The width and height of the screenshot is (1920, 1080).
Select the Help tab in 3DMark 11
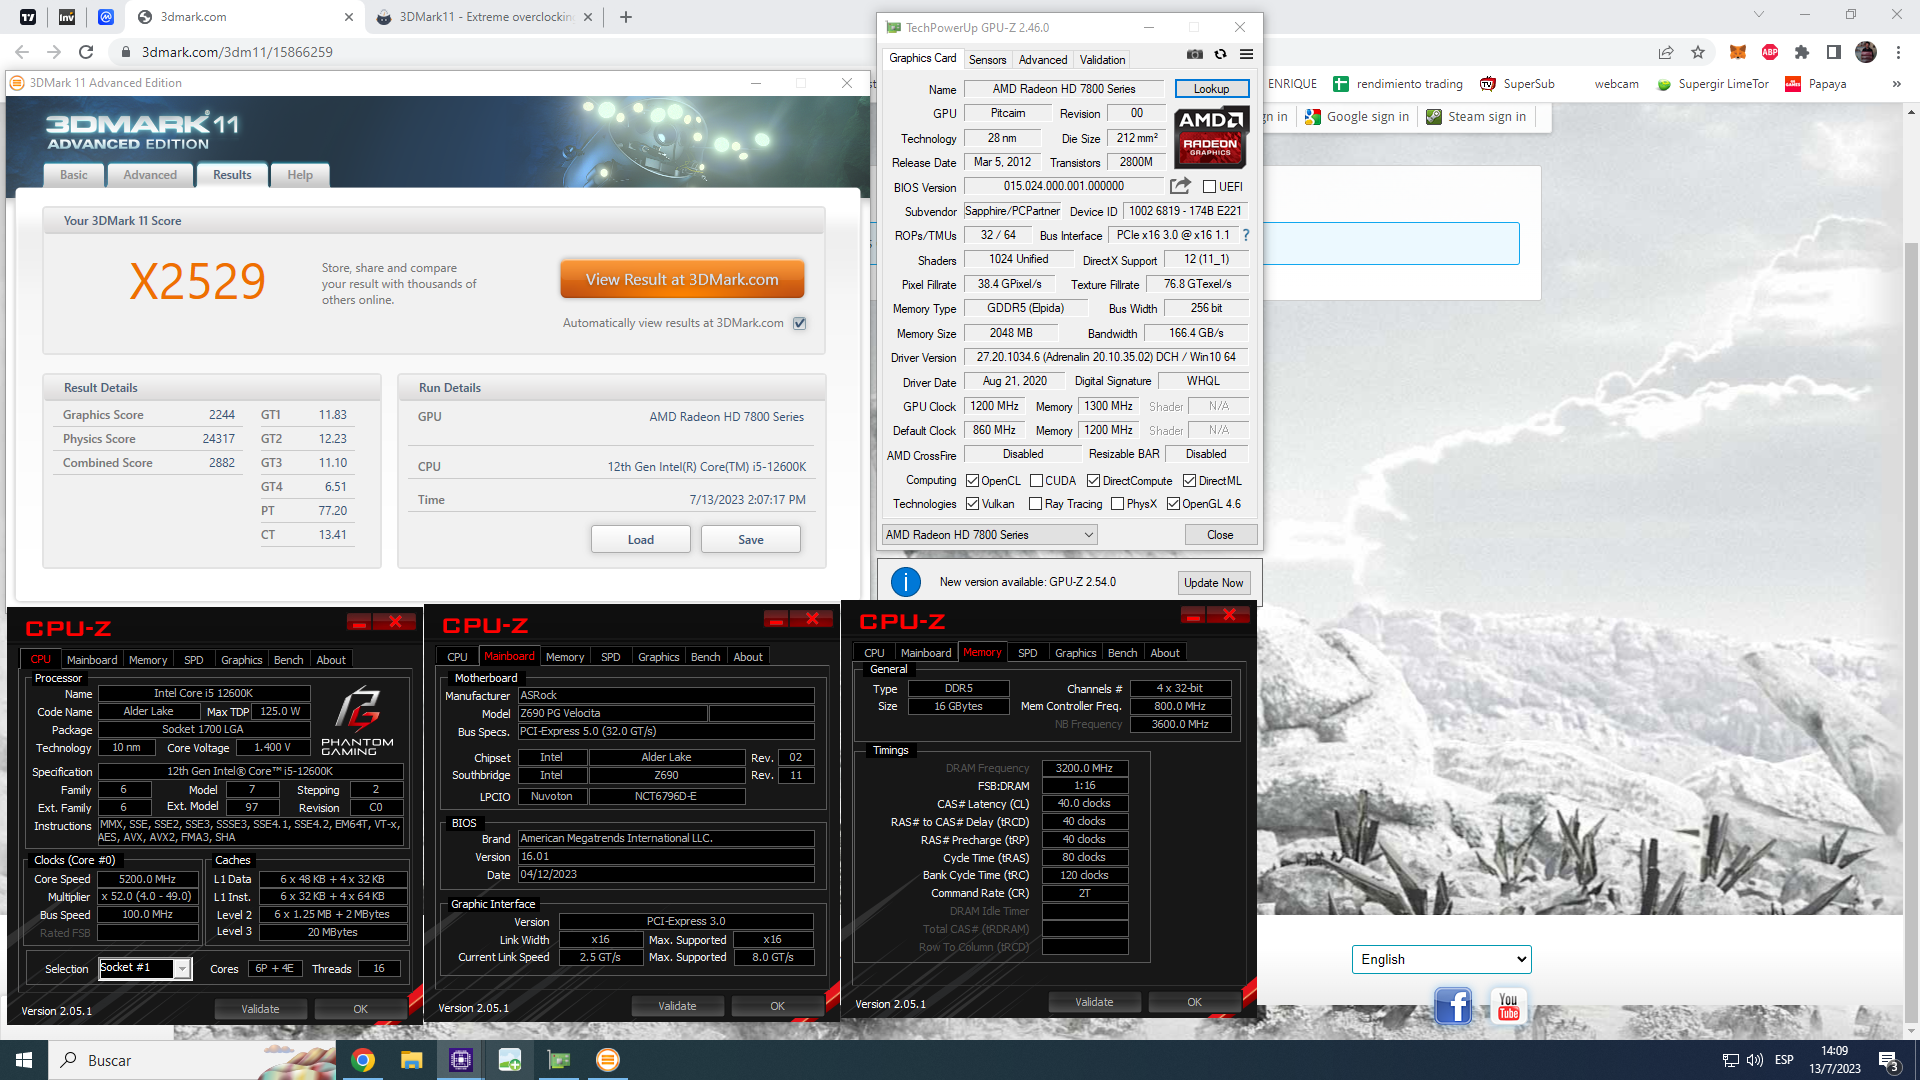tap(300, 175)
